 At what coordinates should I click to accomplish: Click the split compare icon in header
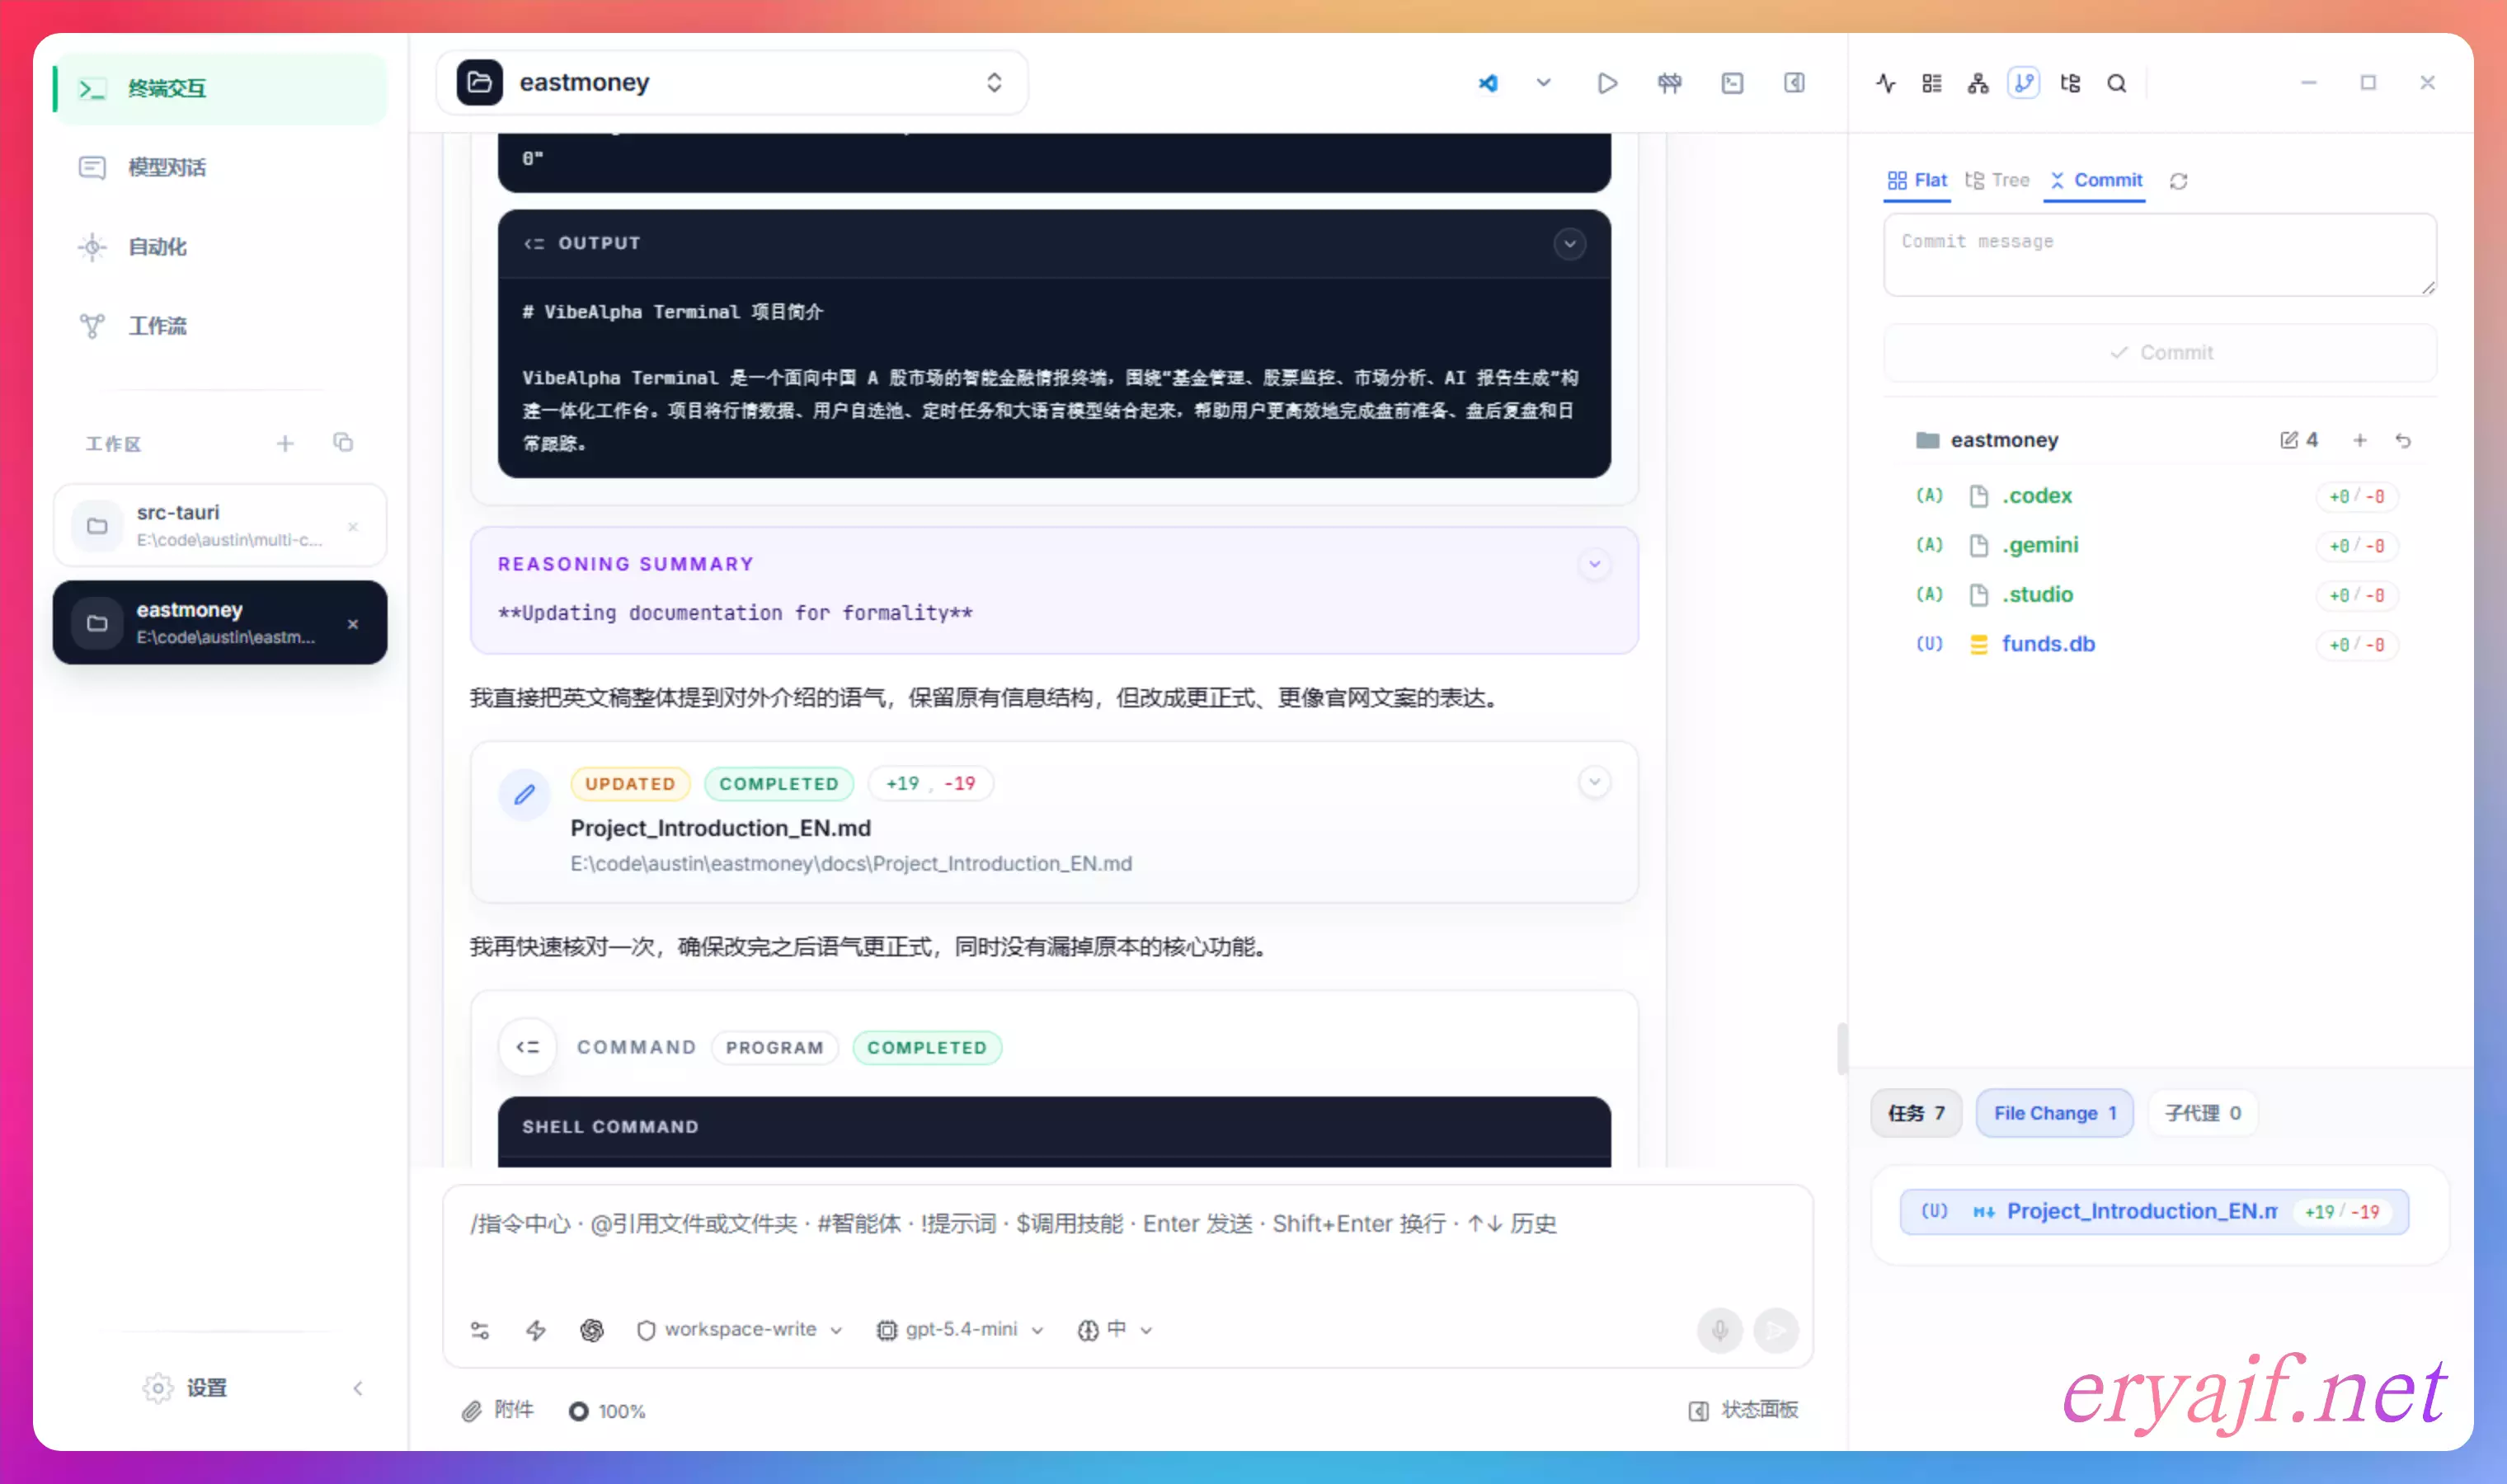click(1669, 83)
